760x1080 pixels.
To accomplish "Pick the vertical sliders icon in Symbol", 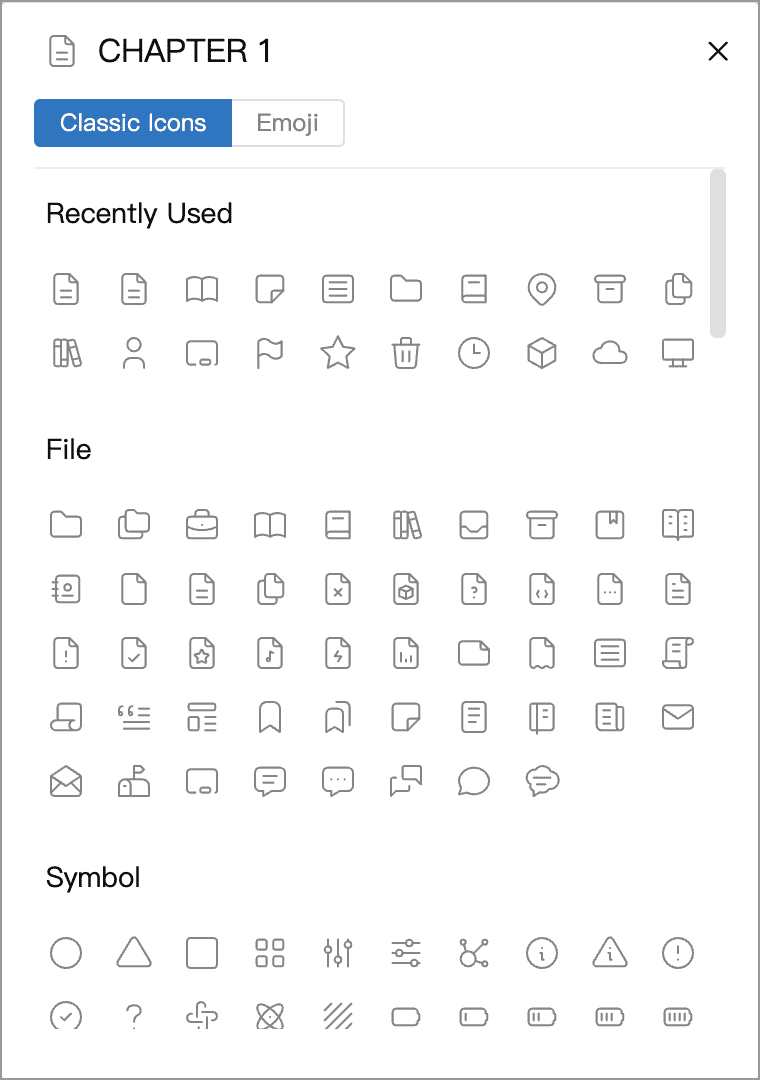I will [x=338, y=953].
